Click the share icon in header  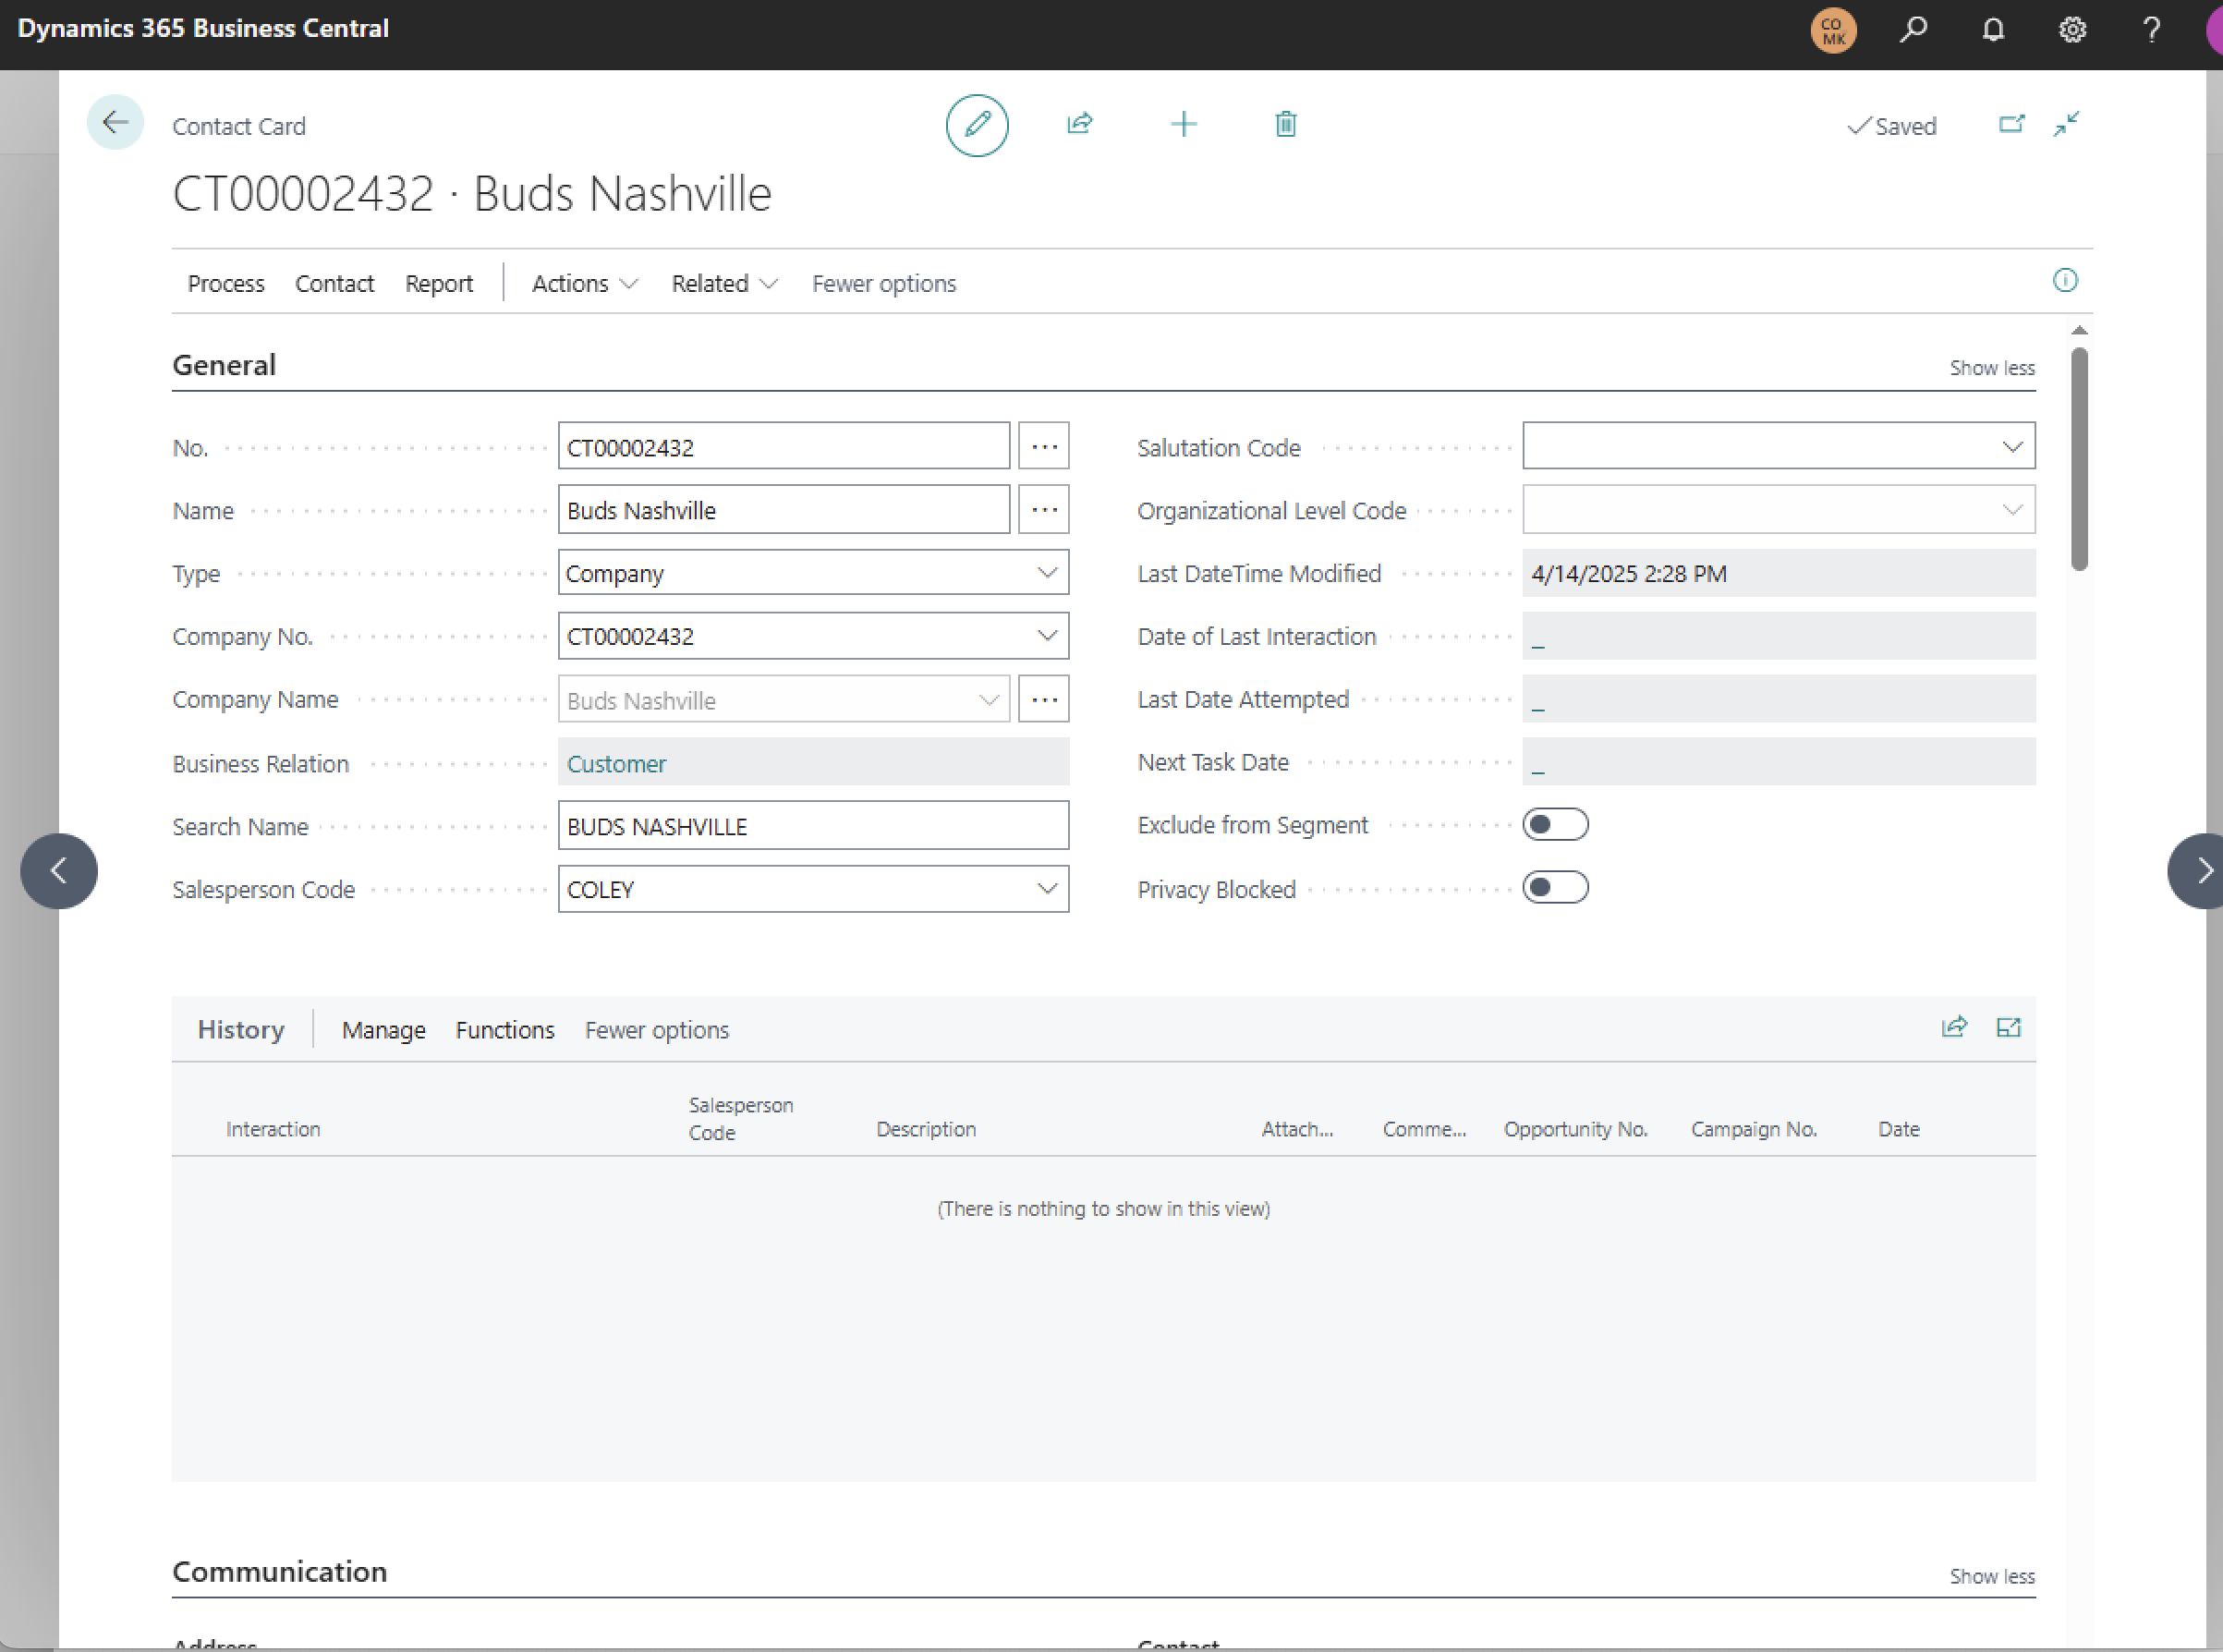tap(1080, 124)
